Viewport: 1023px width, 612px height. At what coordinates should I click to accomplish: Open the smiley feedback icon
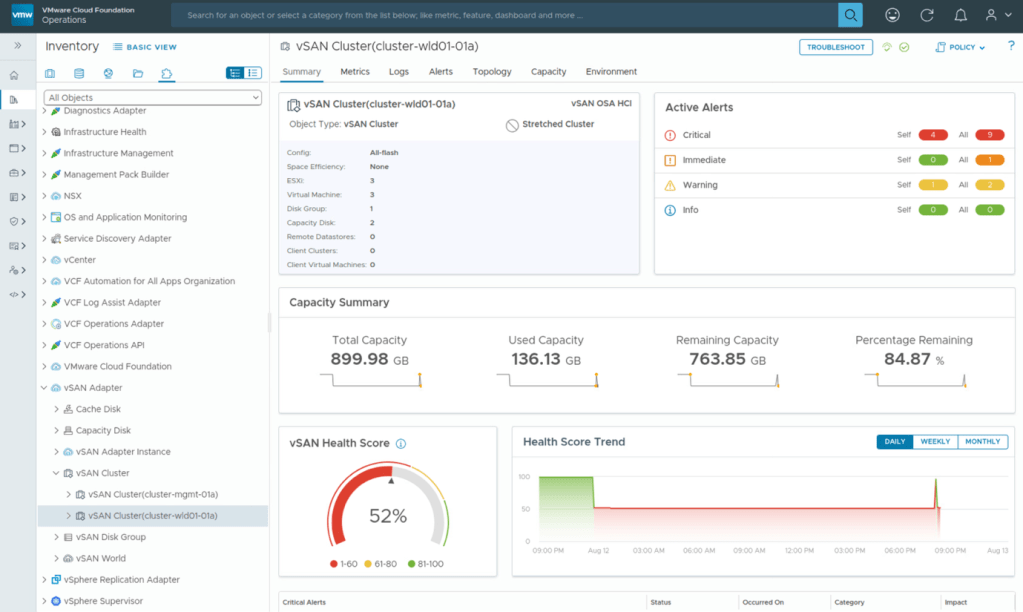point(893,15)
